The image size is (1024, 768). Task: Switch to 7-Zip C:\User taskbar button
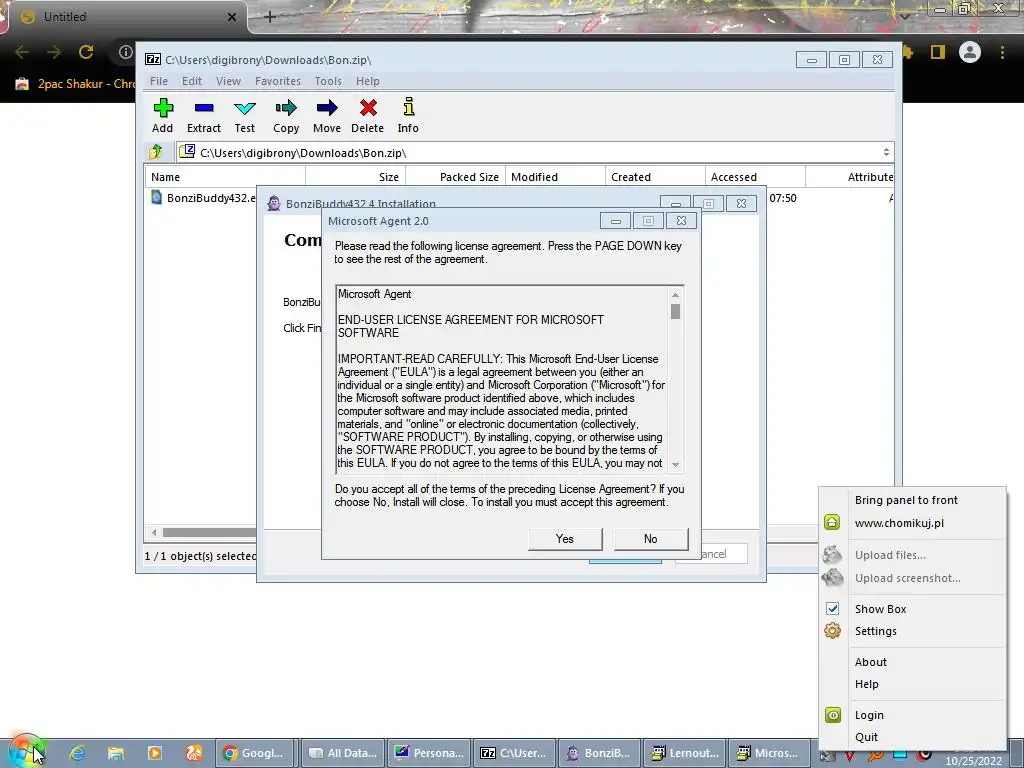coord(515,753)
